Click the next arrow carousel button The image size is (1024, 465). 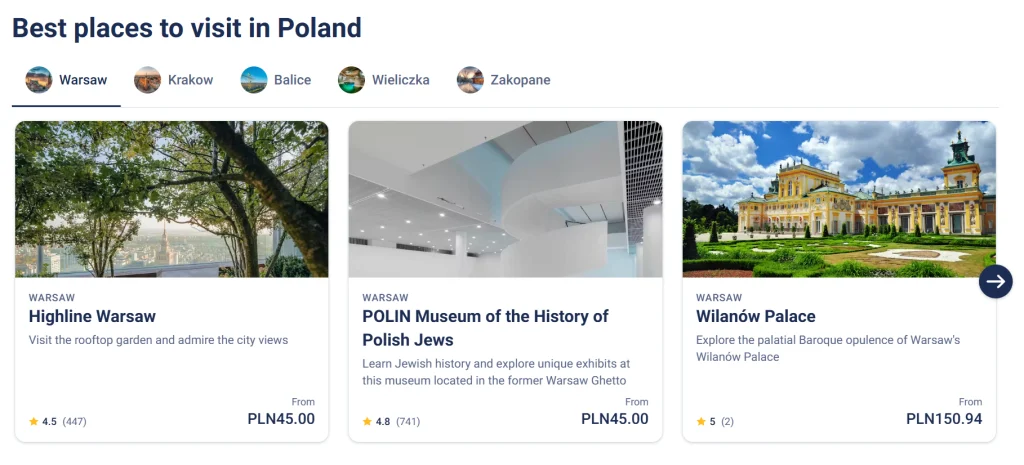995,281
